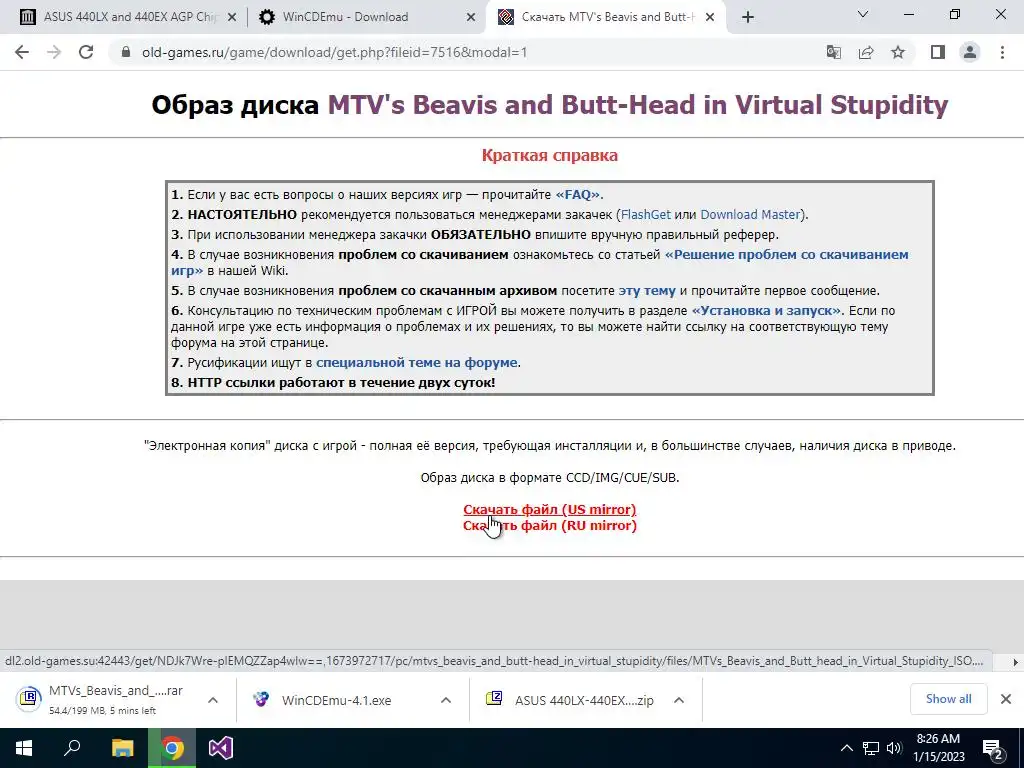Screen dimensions: 1024x768
Task: Expand options for WinCDEmu-4.1.exe download
Action: tap(446, 700)
